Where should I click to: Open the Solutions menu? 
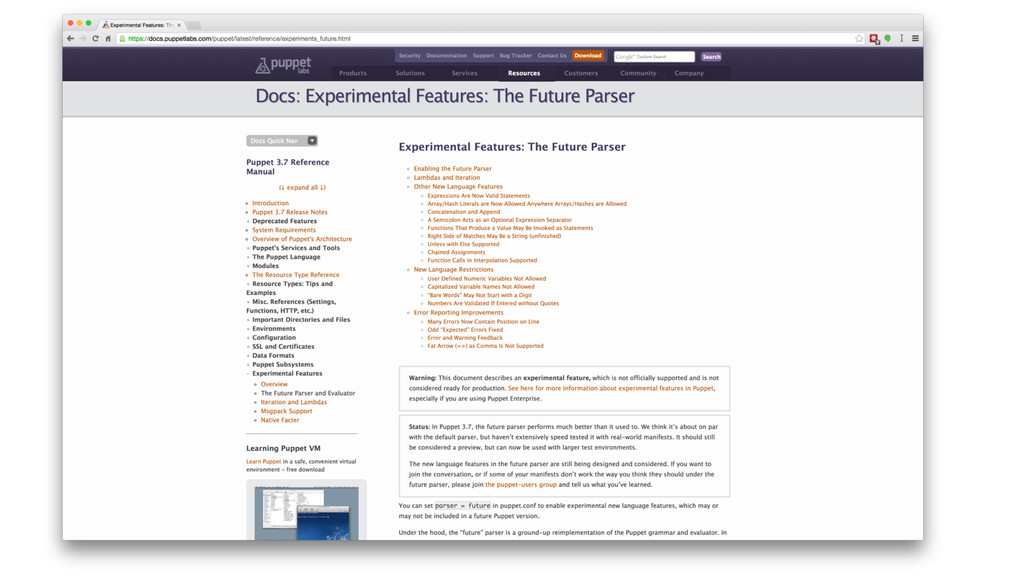(x=410, y=73)
